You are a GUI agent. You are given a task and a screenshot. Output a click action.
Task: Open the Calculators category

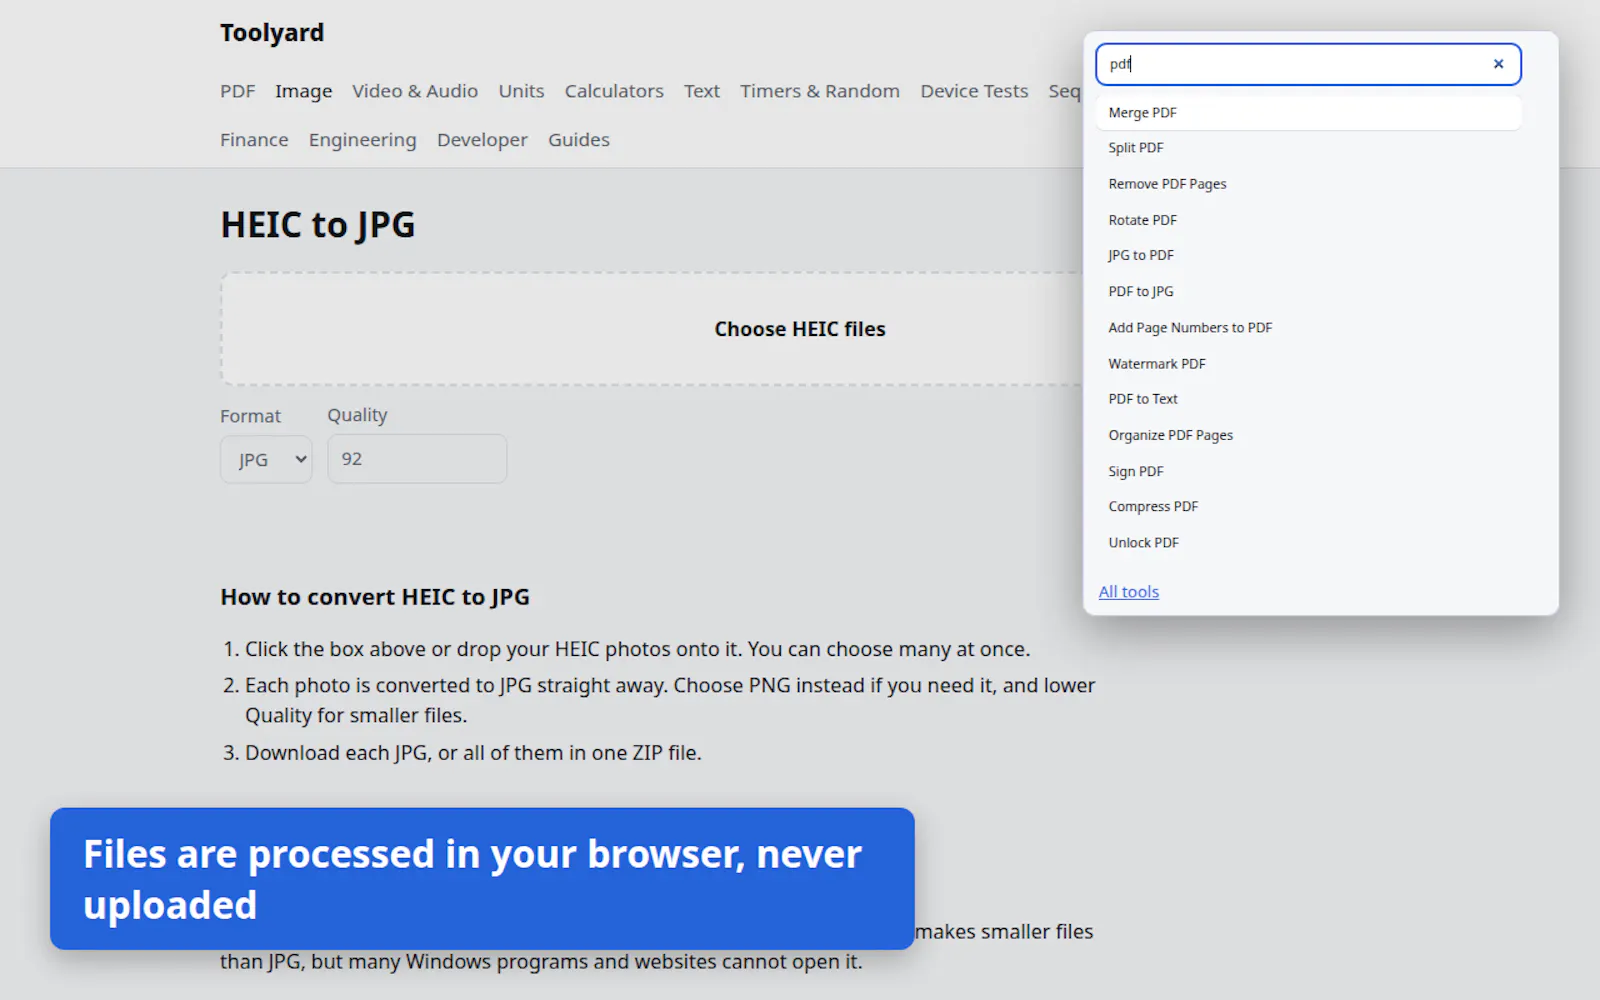tap(614, 91)
